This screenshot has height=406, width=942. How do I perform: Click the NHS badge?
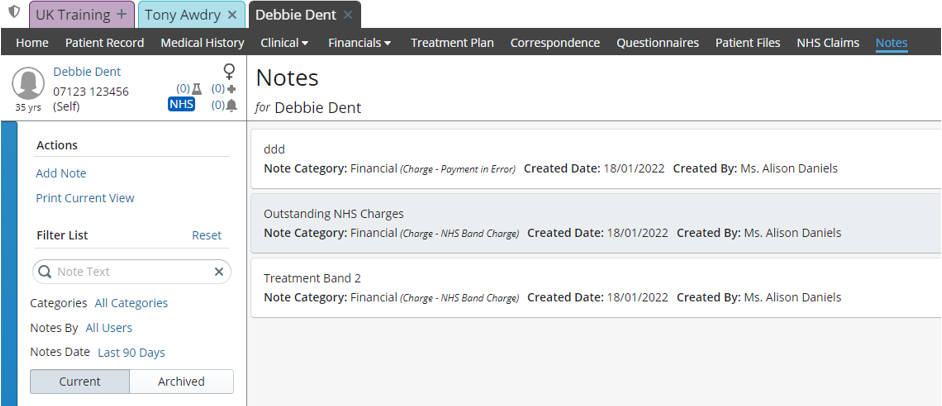[181, 105]
